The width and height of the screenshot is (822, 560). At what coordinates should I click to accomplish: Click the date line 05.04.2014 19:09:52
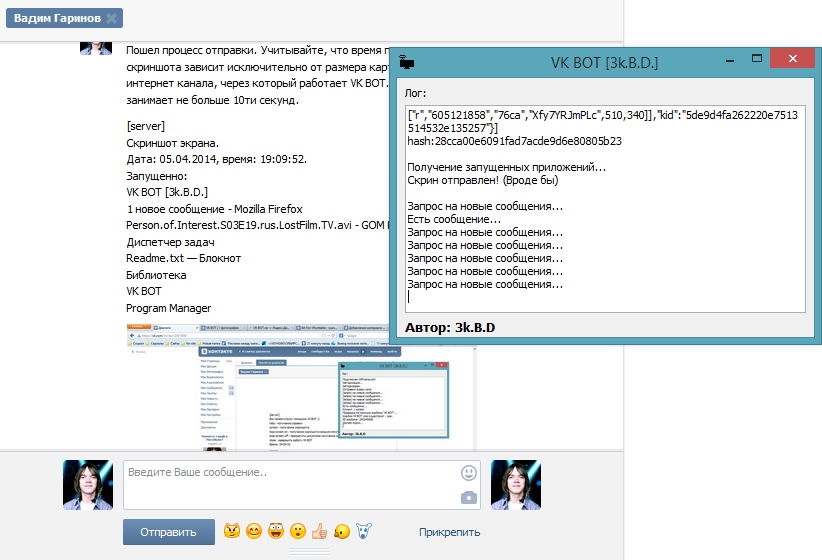coord(217,159)
